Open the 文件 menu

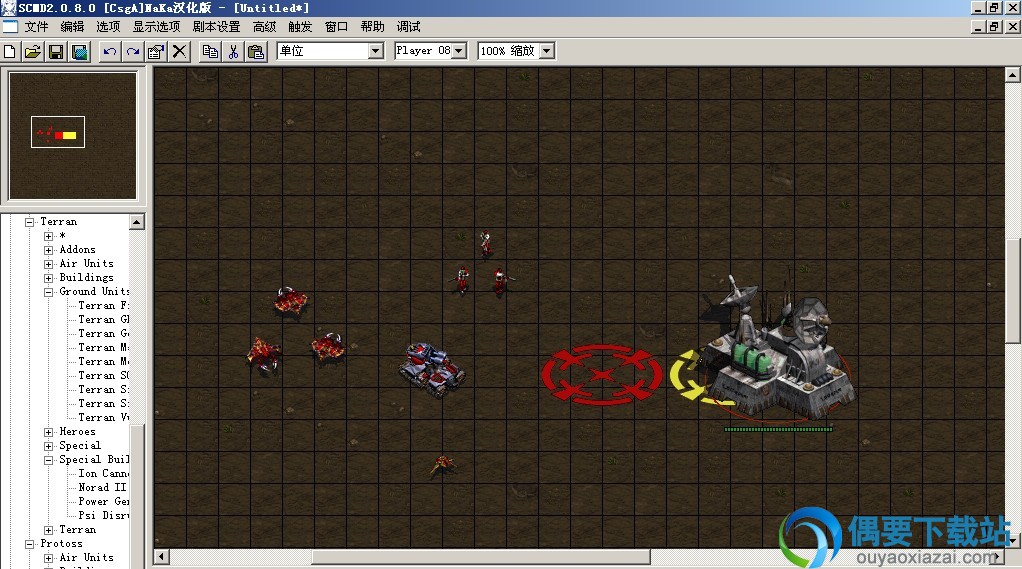tap(36, 27)
